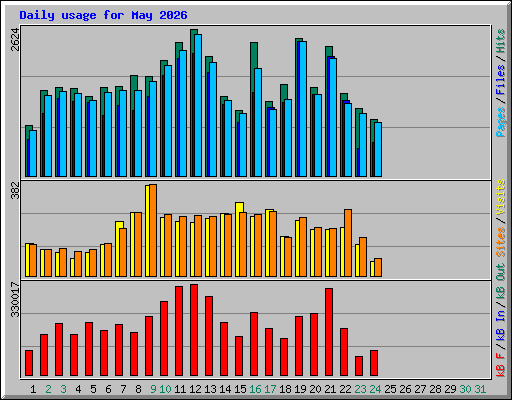Click day 6 on the x-axis

(108, 389)
